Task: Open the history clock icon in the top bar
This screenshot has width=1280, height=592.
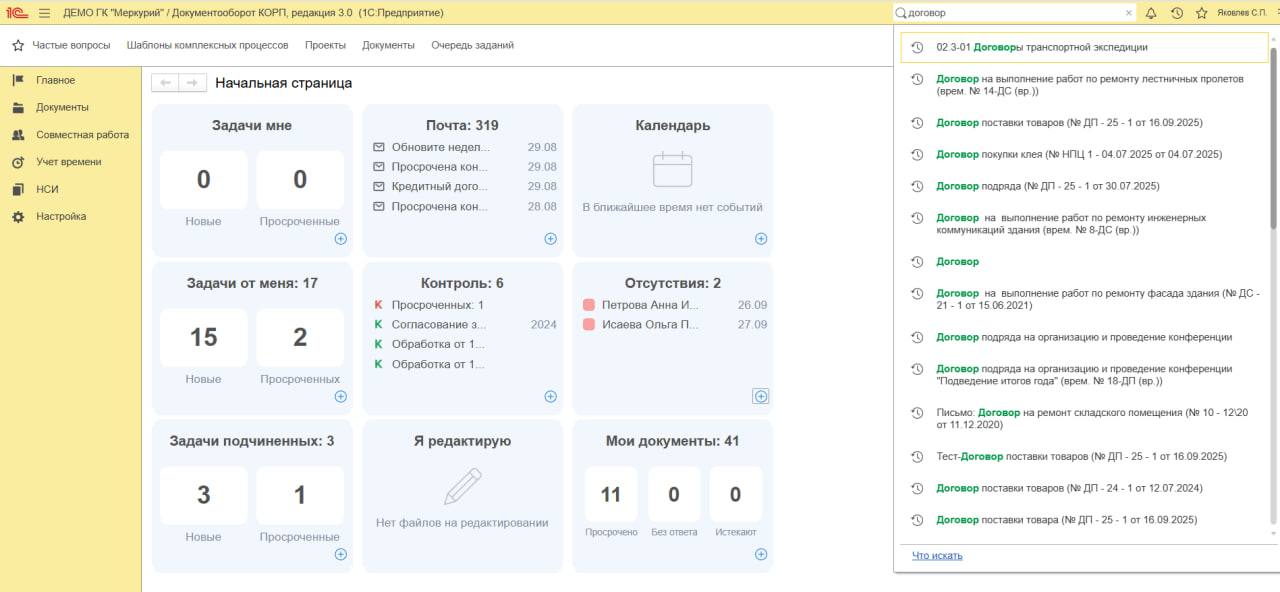Action: 1177,13
